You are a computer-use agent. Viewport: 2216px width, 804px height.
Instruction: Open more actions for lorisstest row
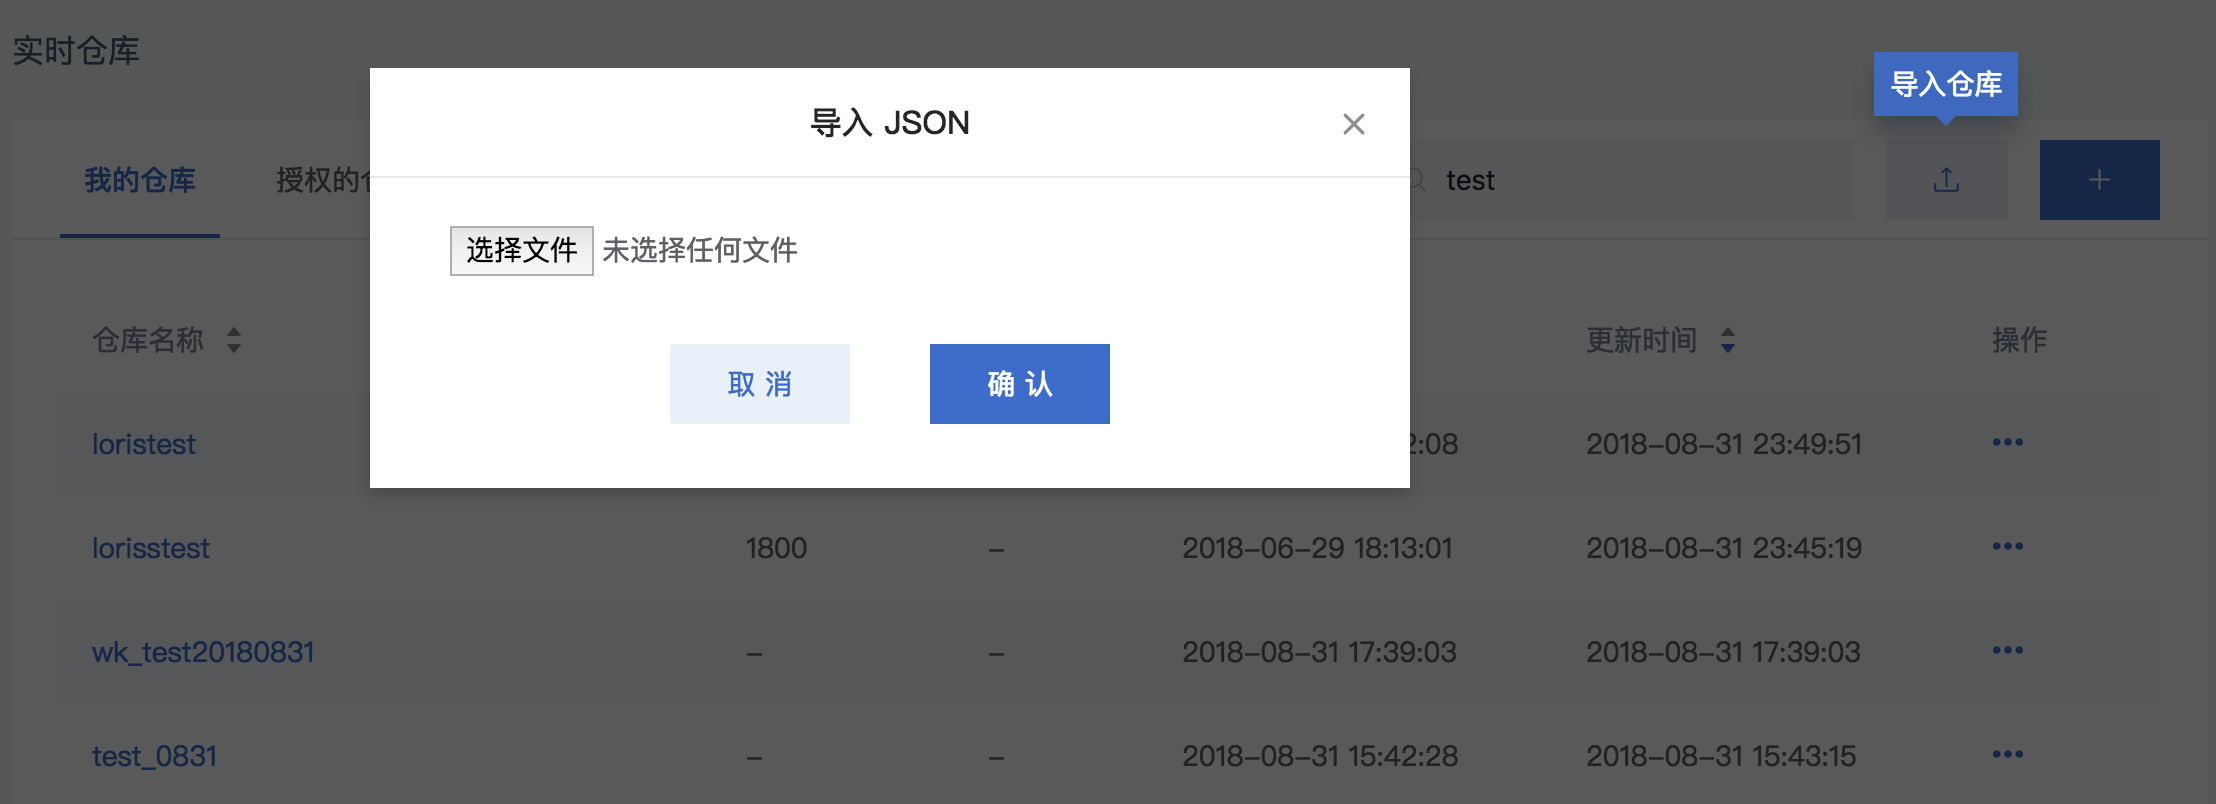[x=2008, y=546]
